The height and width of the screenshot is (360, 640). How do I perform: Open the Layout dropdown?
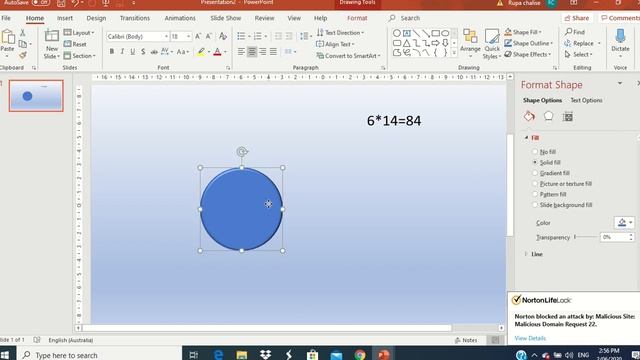pos(79,33)
